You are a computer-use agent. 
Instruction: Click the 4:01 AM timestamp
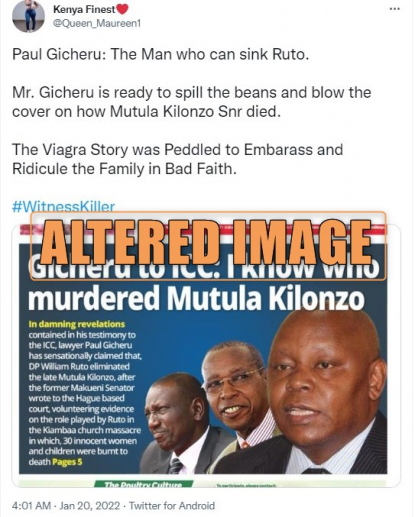coord(31,506)
